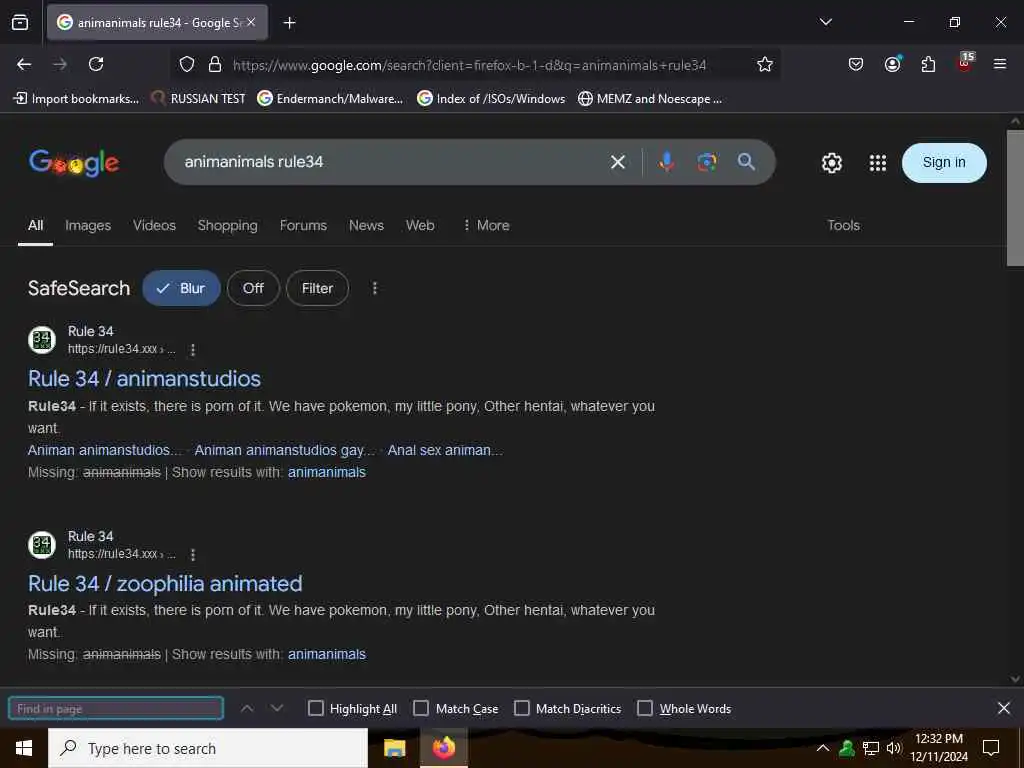
Task: Go back to the previous page
Action: point(24,64)
